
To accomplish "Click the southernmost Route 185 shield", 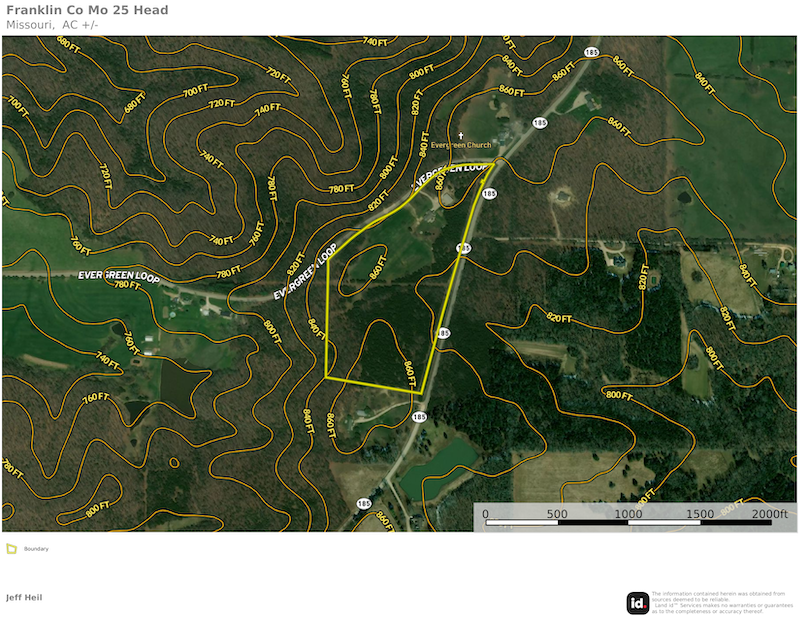I will (364, 503).
